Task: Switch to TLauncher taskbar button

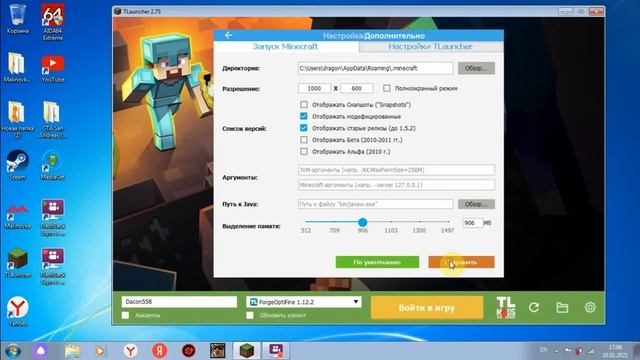Action: click(247, 351)
